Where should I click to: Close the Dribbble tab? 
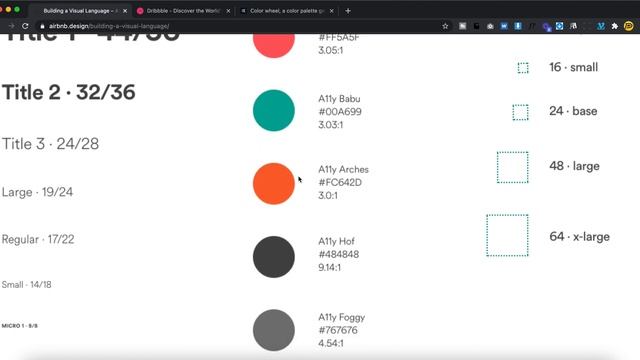pyautogui.click(x=228, y=11)
